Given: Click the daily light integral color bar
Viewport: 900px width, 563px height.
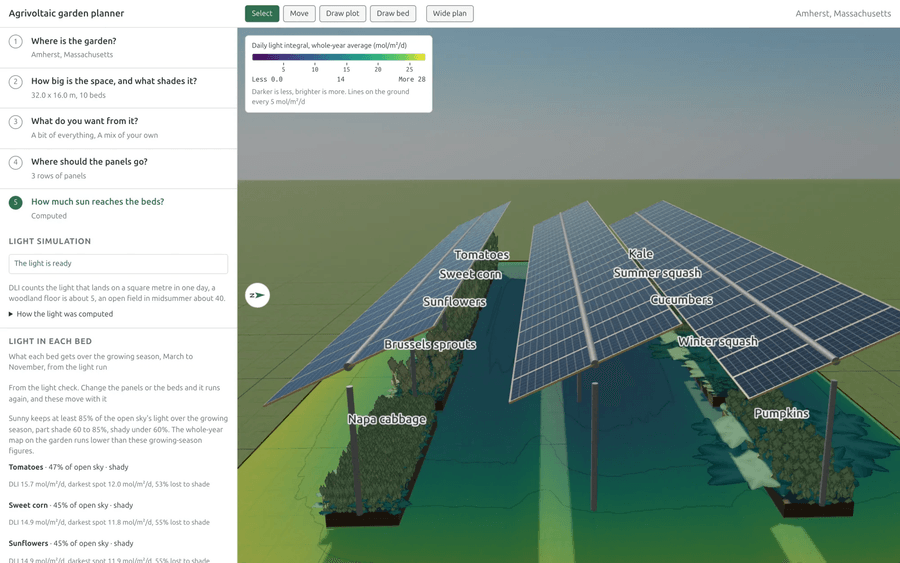Looking at the screenshot, I should coord(339,57).
